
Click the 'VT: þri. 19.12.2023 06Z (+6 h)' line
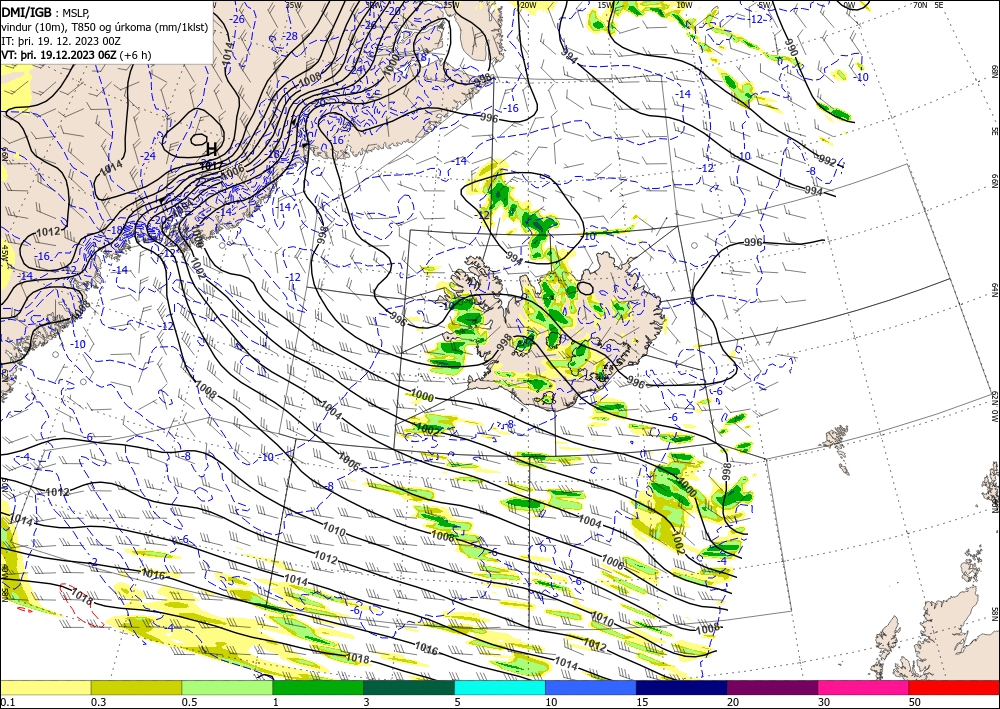[x=77, y=55]
